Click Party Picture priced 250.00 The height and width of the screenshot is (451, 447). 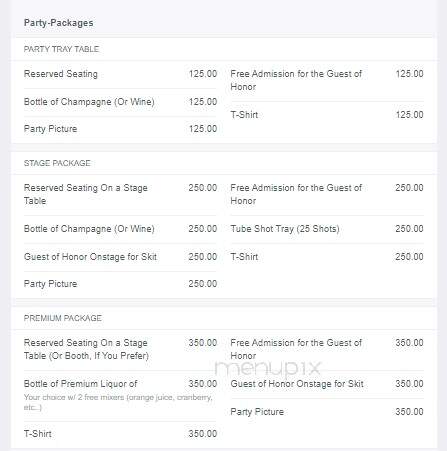(120, 284)
